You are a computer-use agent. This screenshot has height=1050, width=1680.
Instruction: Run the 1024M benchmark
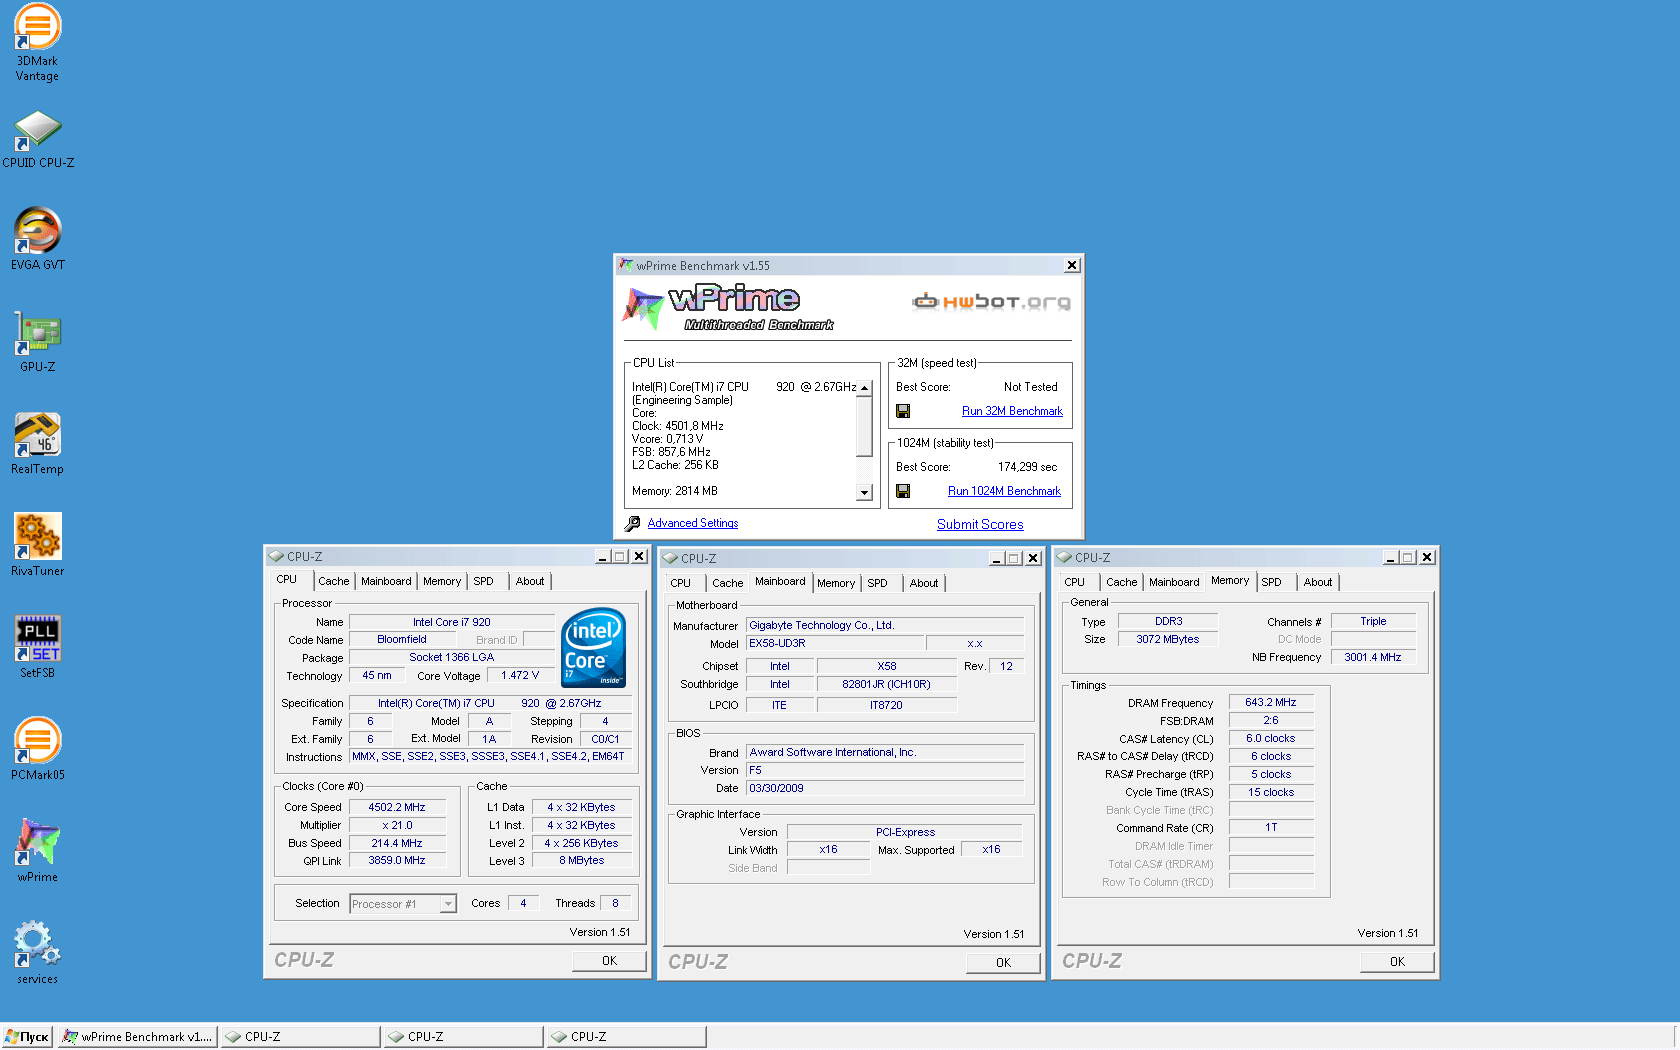(x=1004, y=491)
